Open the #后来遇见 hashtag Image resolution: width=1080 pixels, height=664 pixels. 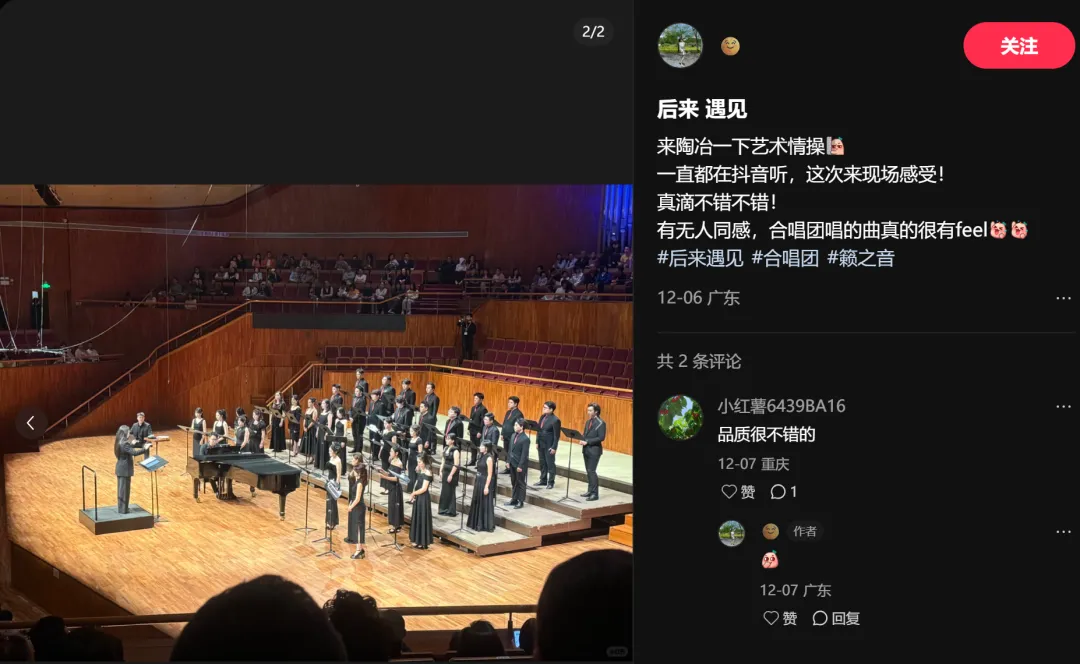click(700, 258)
